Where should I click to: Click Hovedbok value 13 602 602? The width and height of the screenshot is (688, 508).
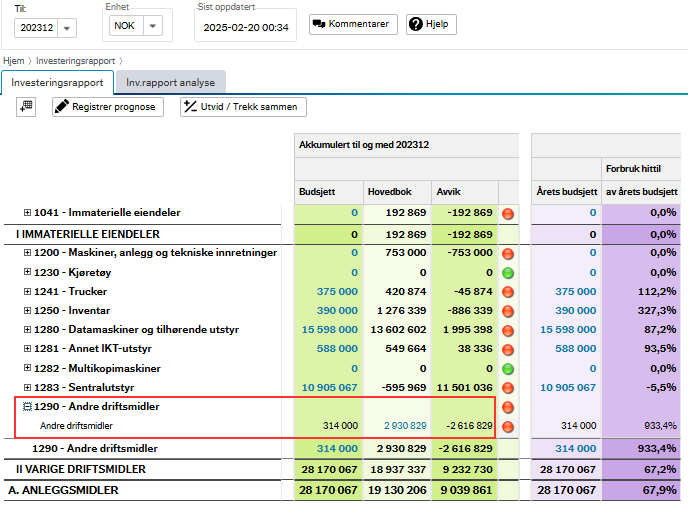point(398,329)
